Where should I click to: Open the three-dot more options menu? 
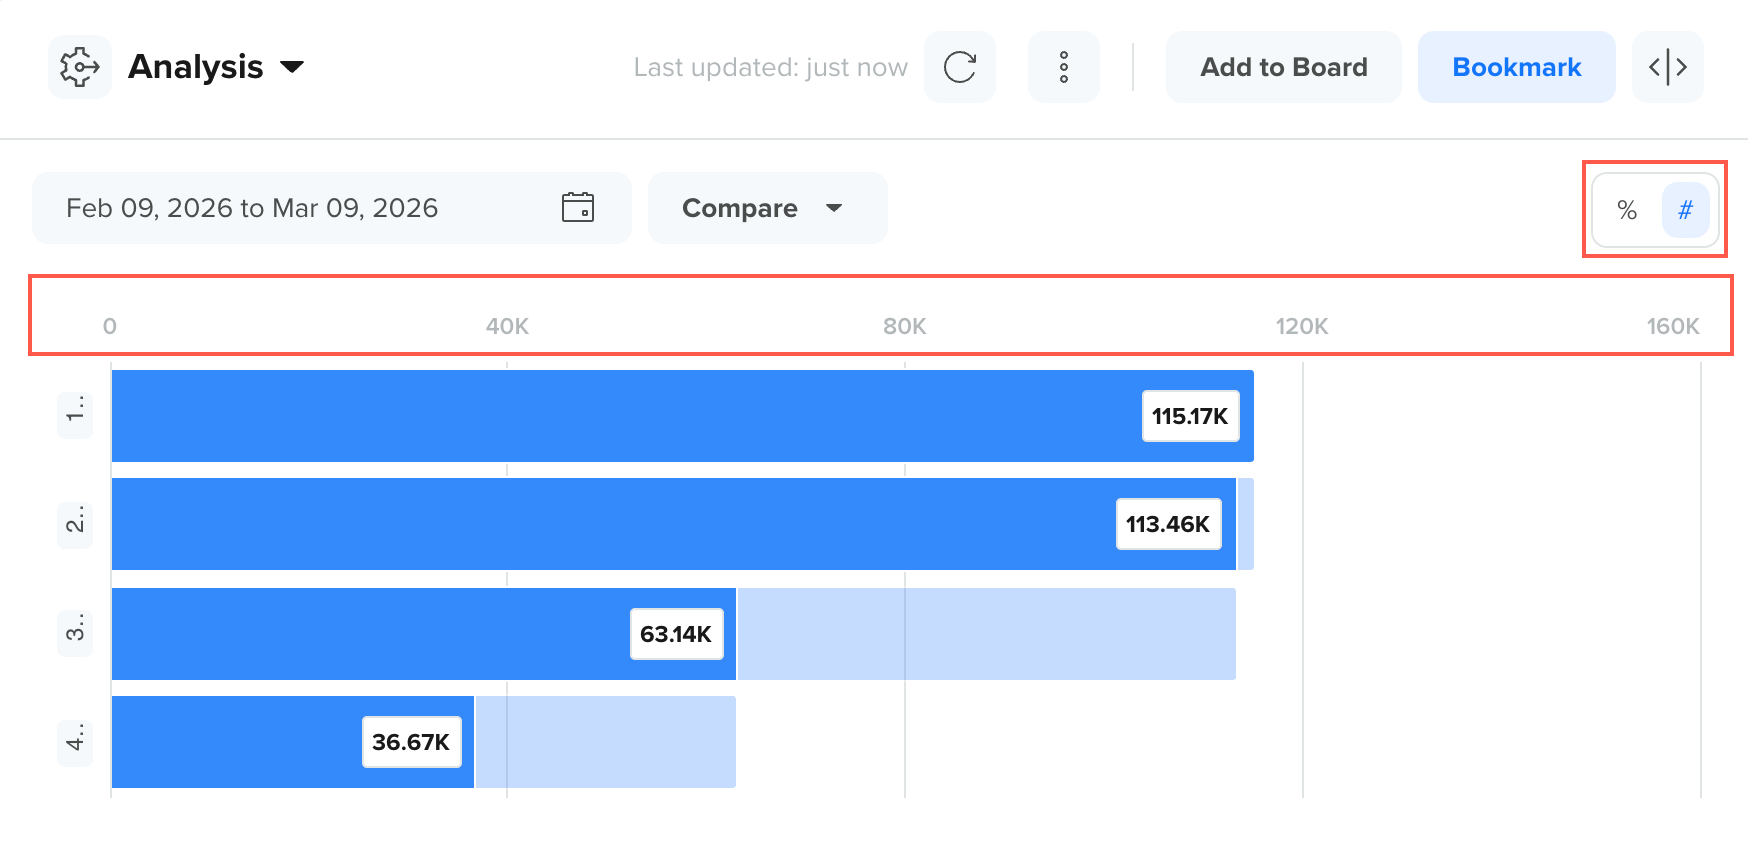pyautogui.click(x=1064, y=67)
